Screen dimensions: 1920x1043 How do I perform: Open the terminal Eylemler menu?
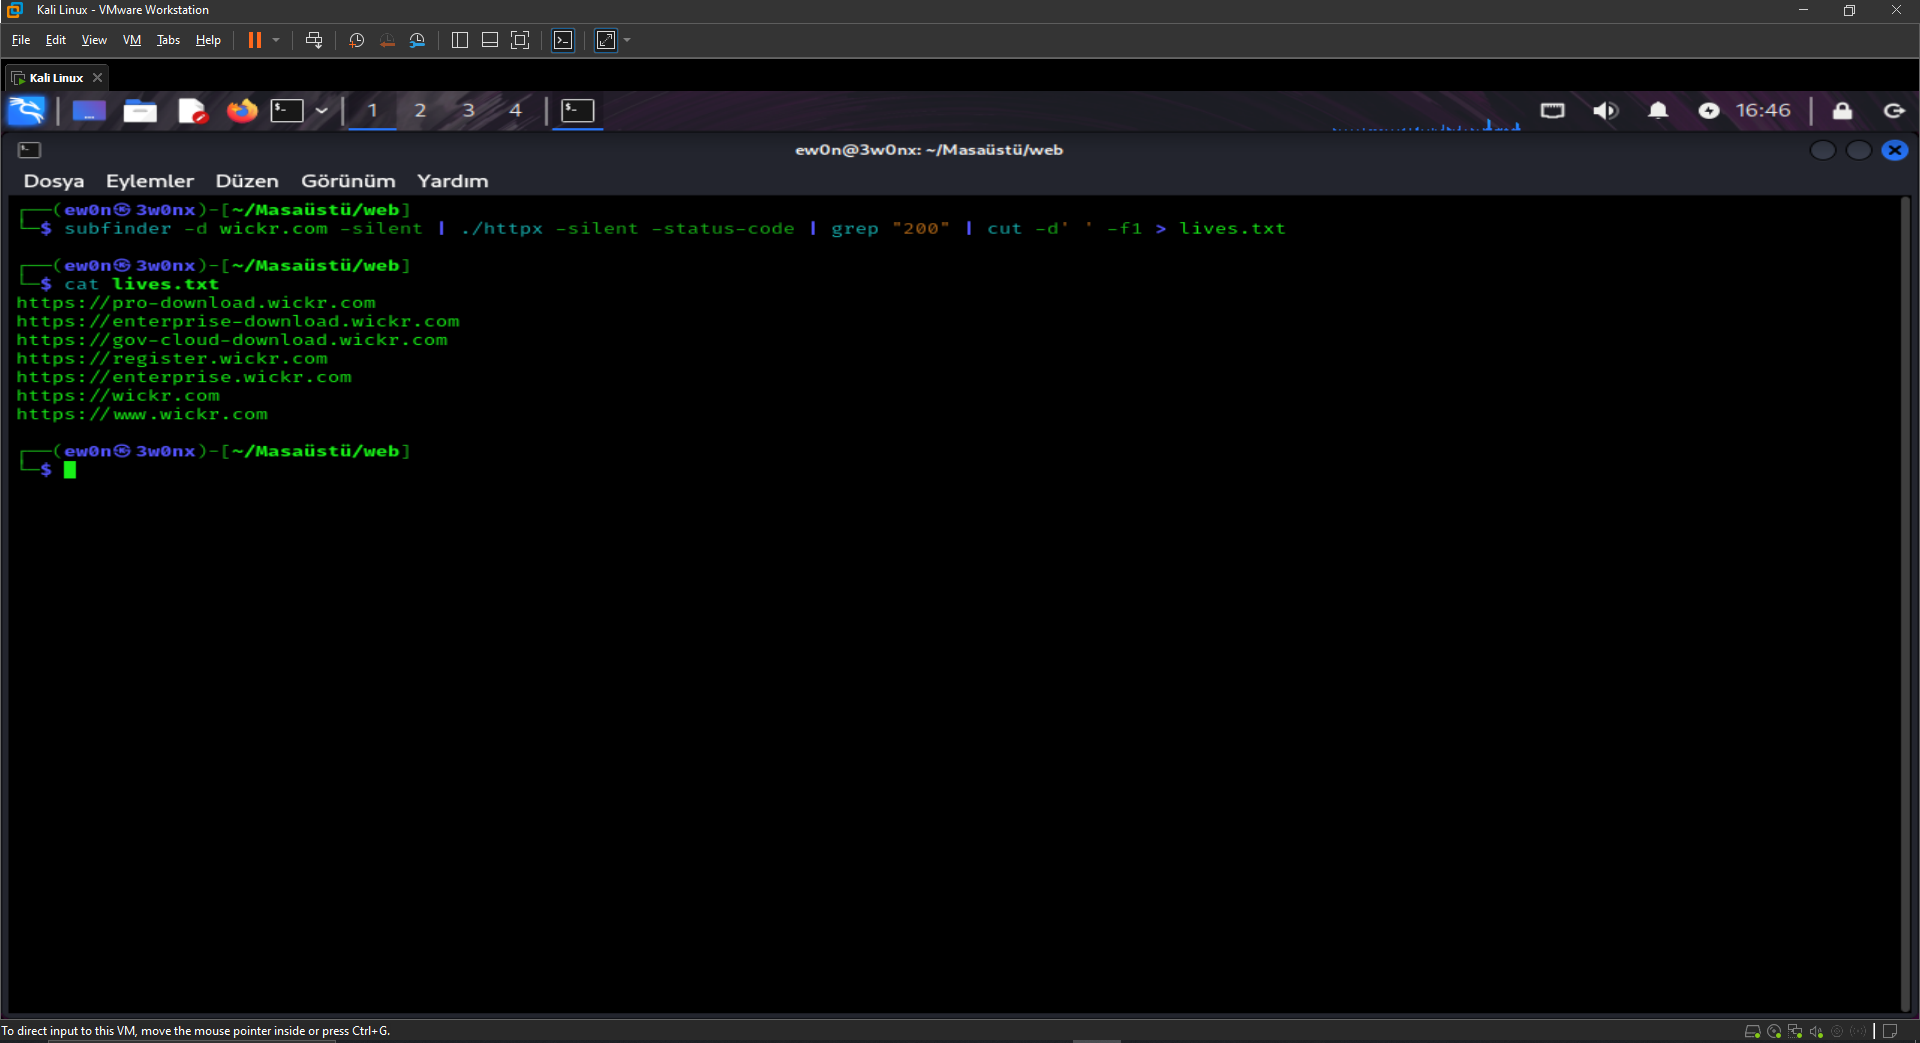tap(150, 181)
